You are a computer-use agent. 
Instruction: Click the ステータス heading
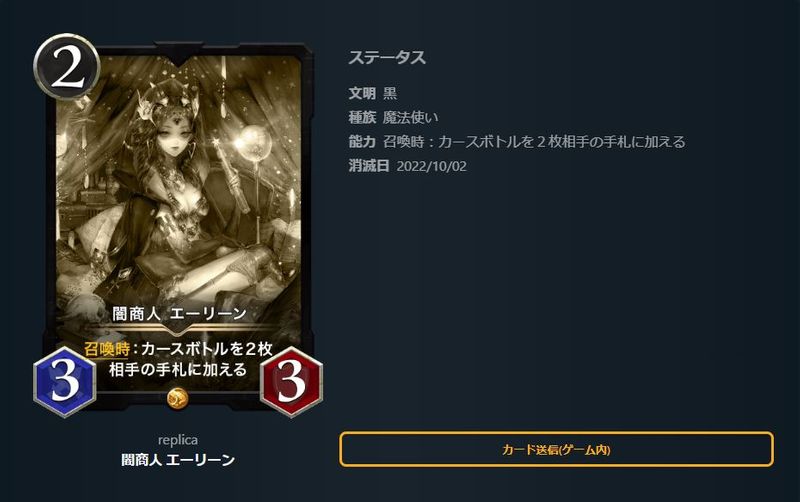pos(387,58)
